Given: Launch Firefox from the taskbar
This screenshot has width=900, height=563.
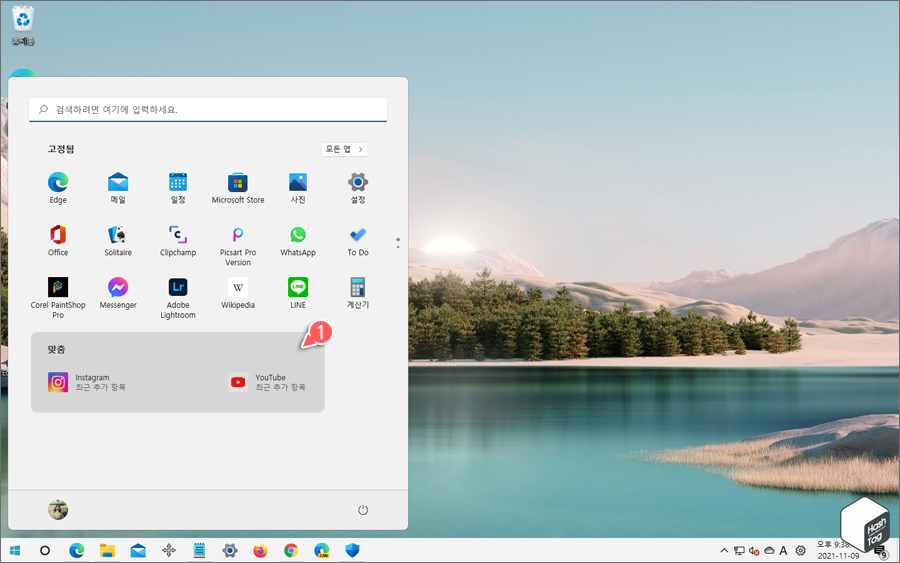Looking at the screenshot, I should tap(261, 551).
